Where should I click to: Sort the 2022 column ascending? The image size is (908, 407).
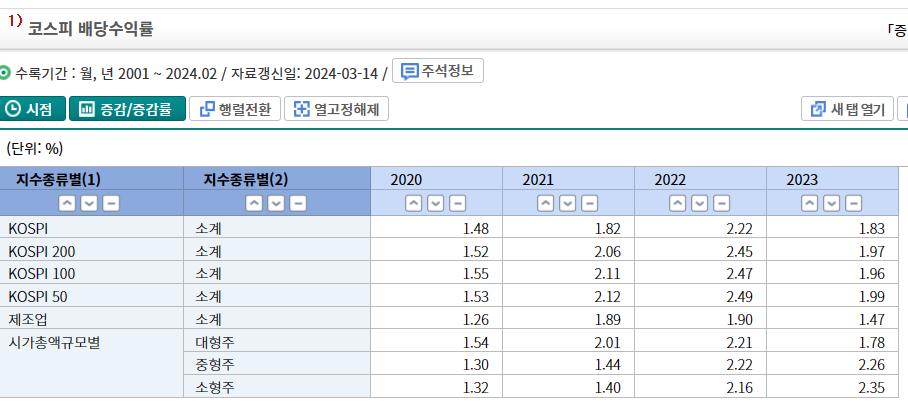pos(678,203)
